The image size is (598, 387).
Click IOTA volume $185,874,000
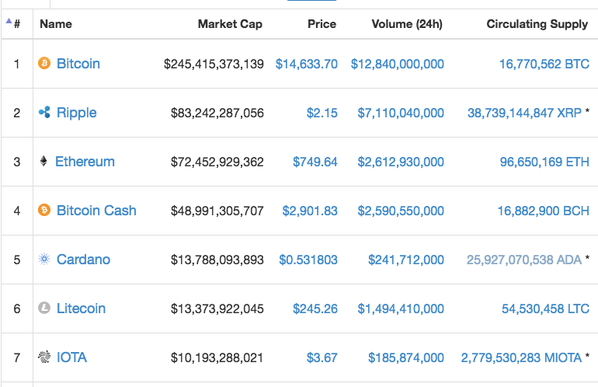tap(406, 358)
